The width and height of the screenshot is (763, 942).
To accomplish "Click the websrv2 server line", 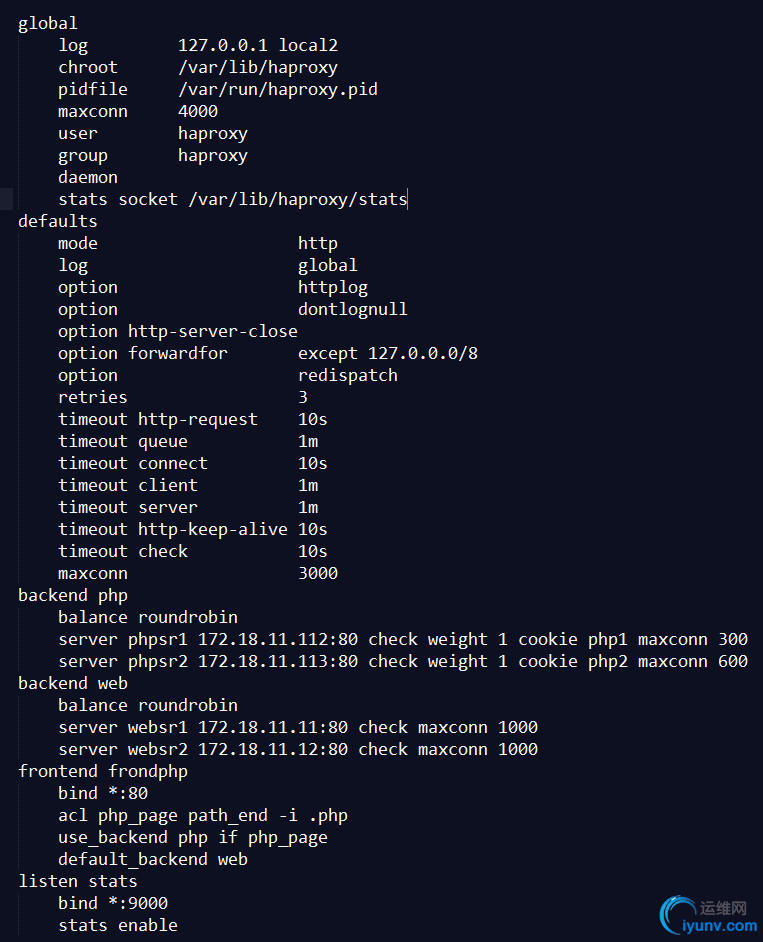I will [297, 749].
